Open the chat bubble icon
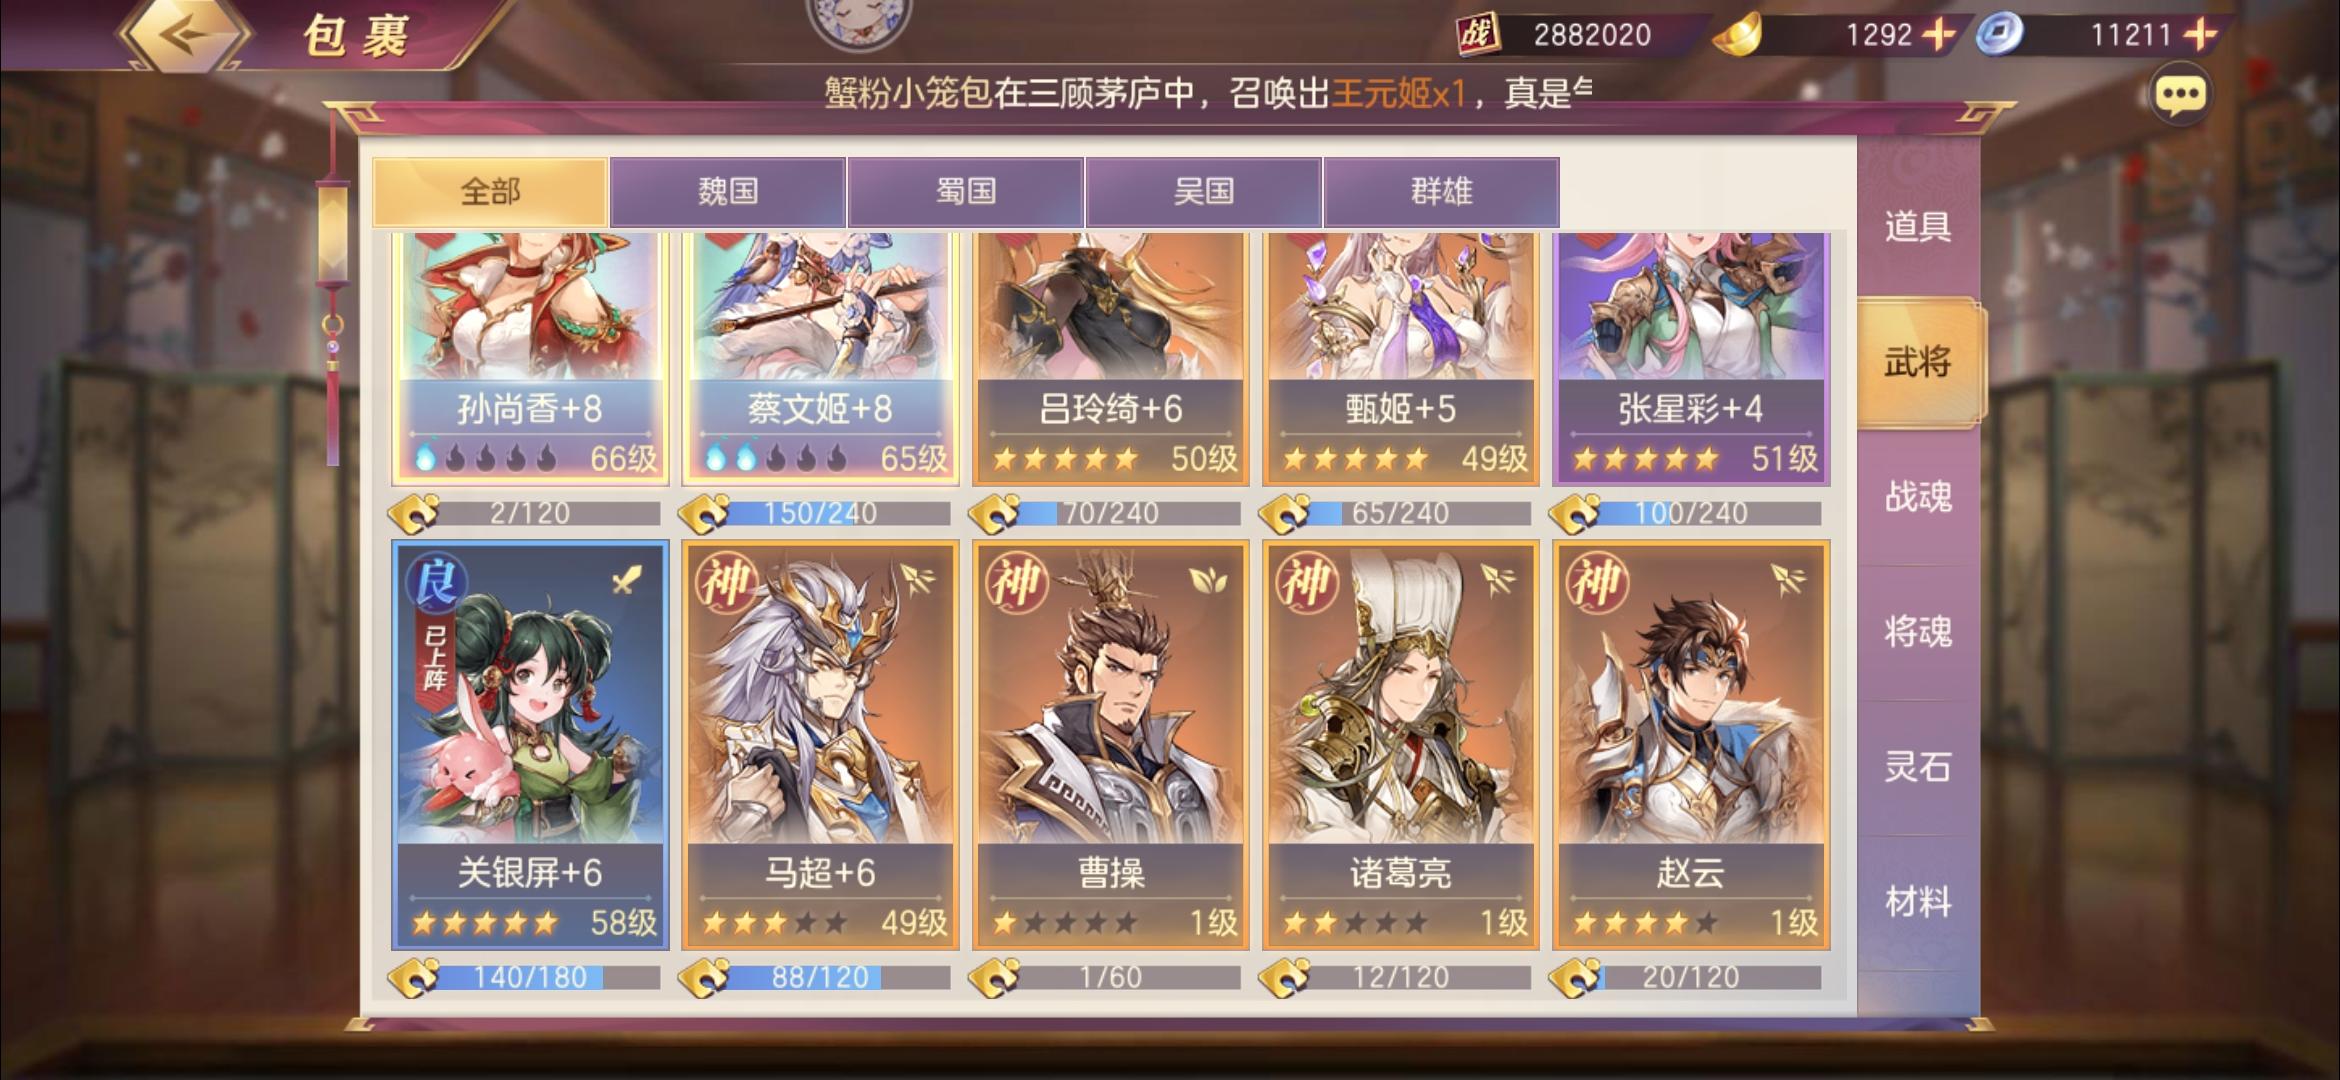The height and width of the screenshot is (1080, 2340). point(2180,96)
